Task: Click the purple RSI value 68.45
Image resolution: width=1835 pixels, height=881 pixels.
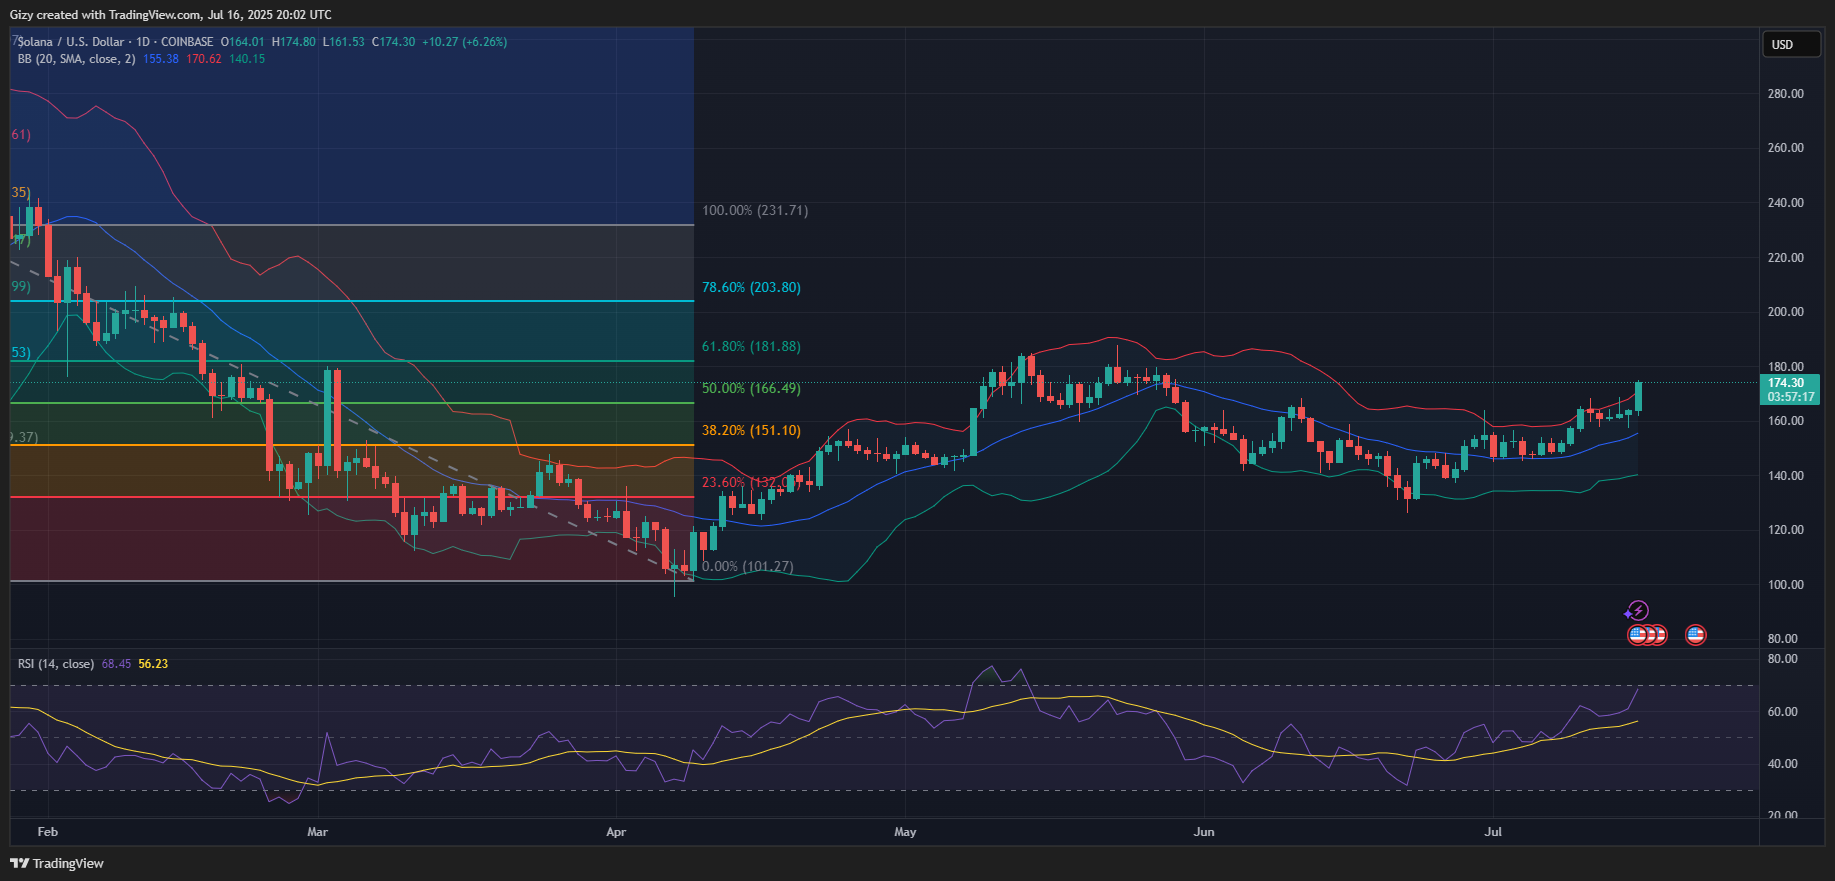Action: pos(116,664)
